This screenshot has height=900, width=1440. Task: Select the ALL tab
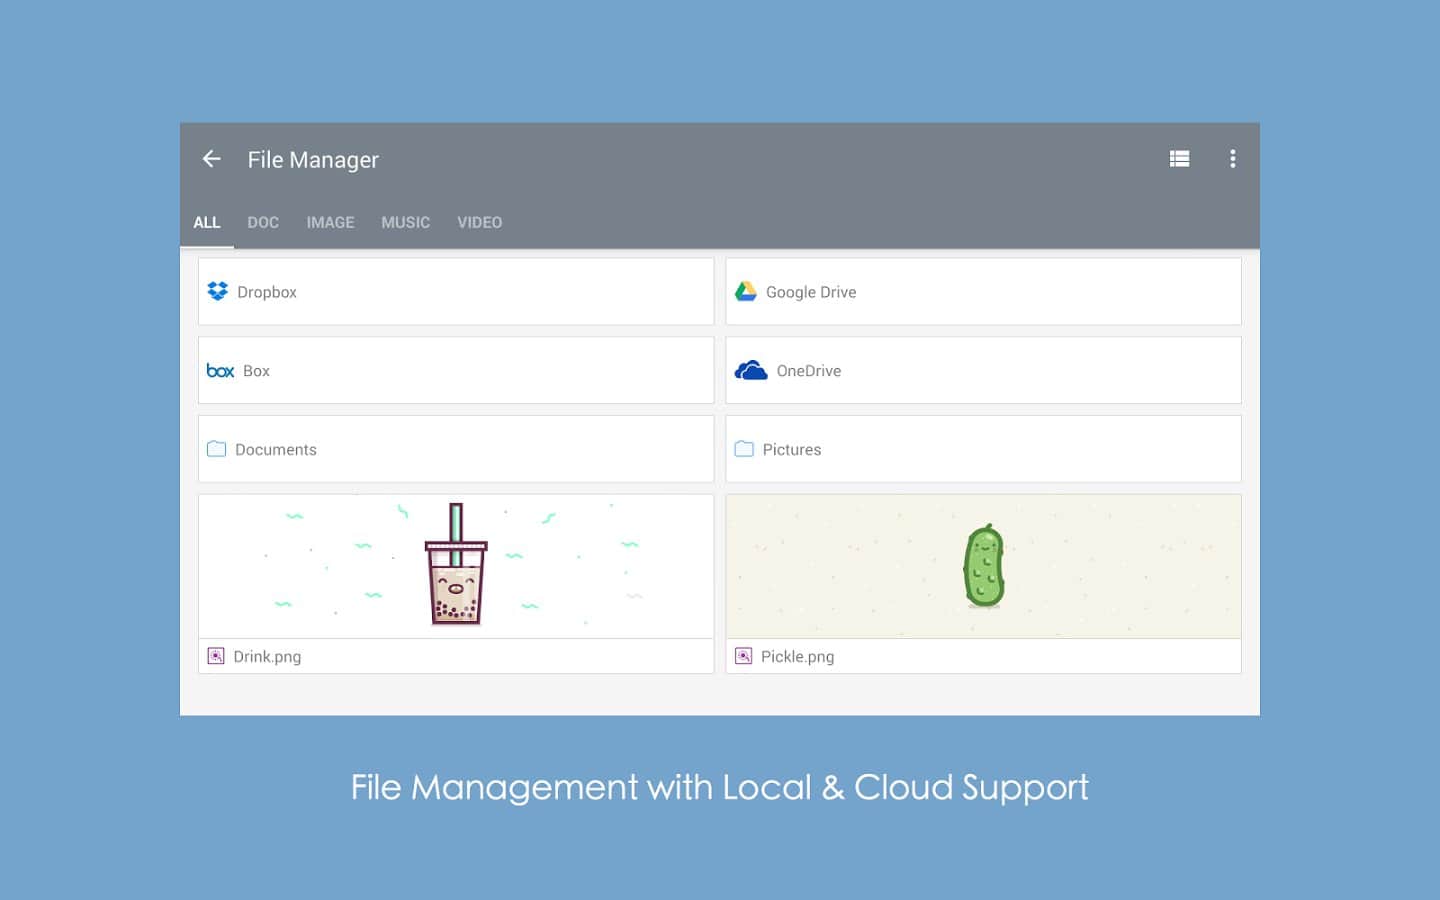pos(207,222)
